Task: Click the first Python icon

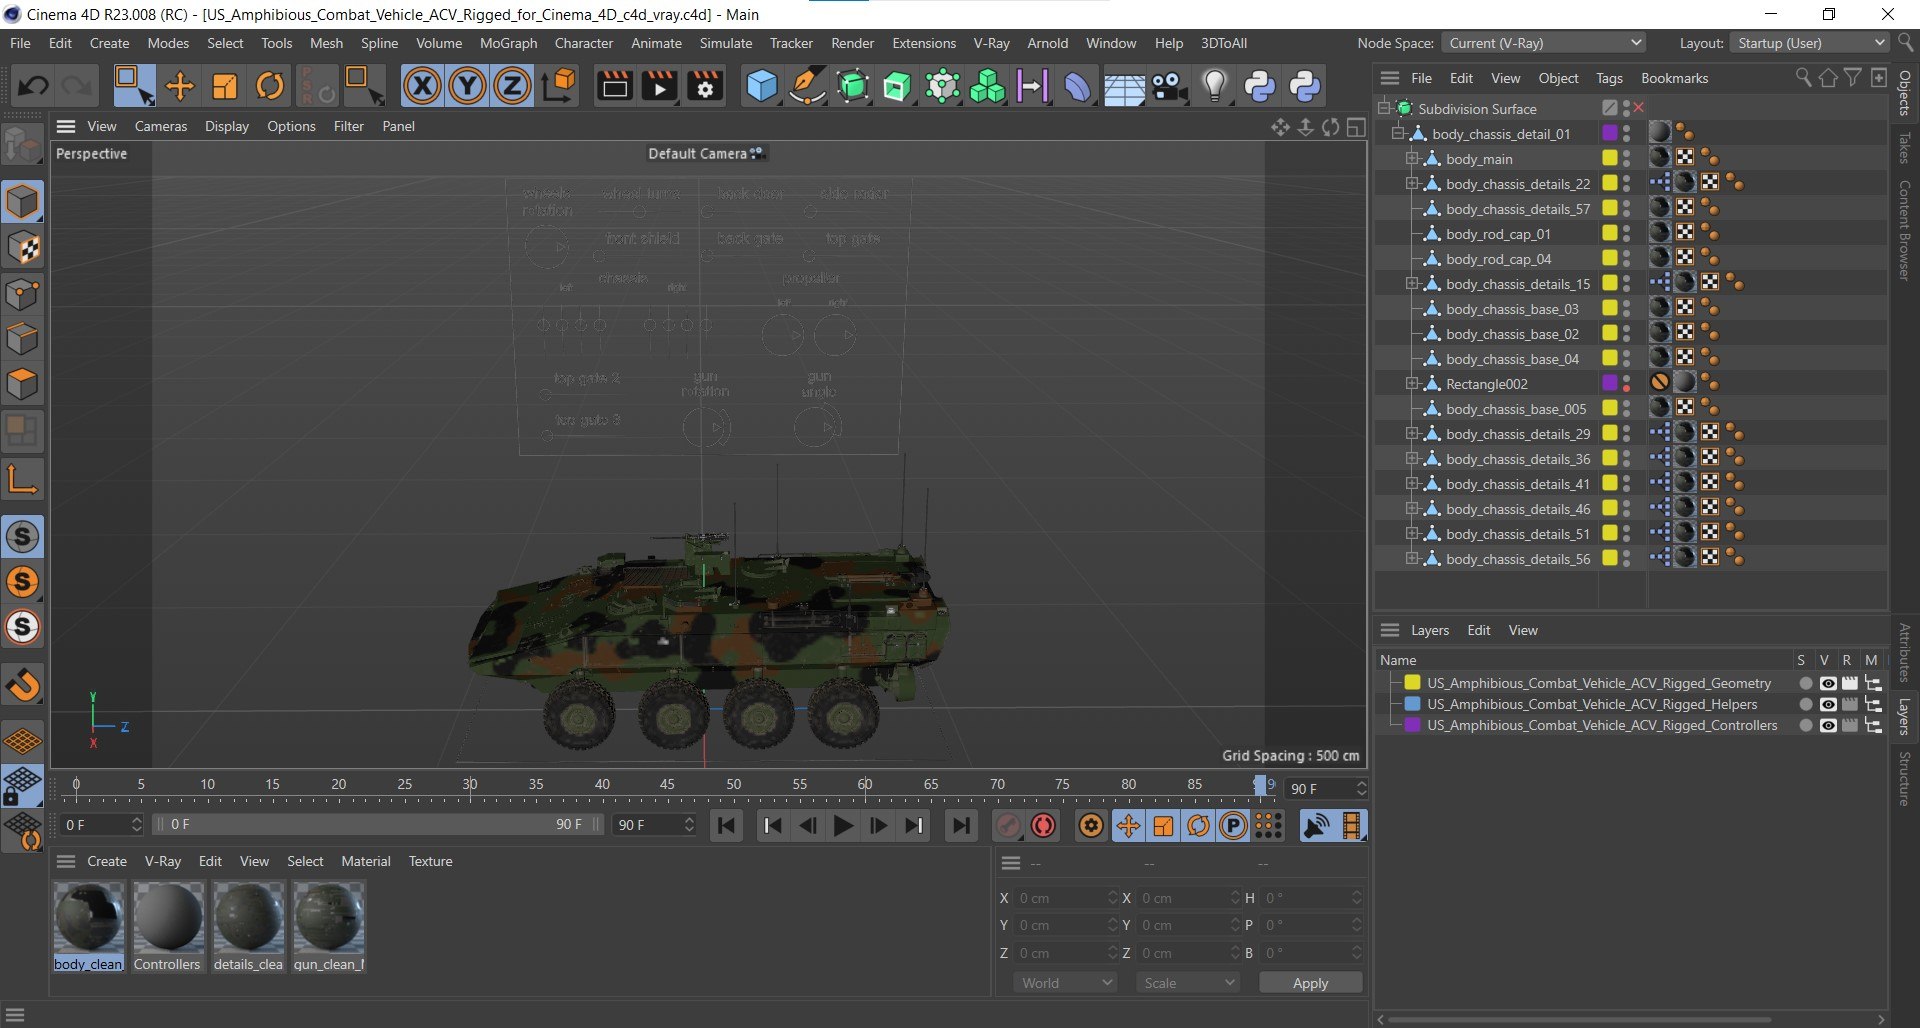Action: click(1260, 86)
